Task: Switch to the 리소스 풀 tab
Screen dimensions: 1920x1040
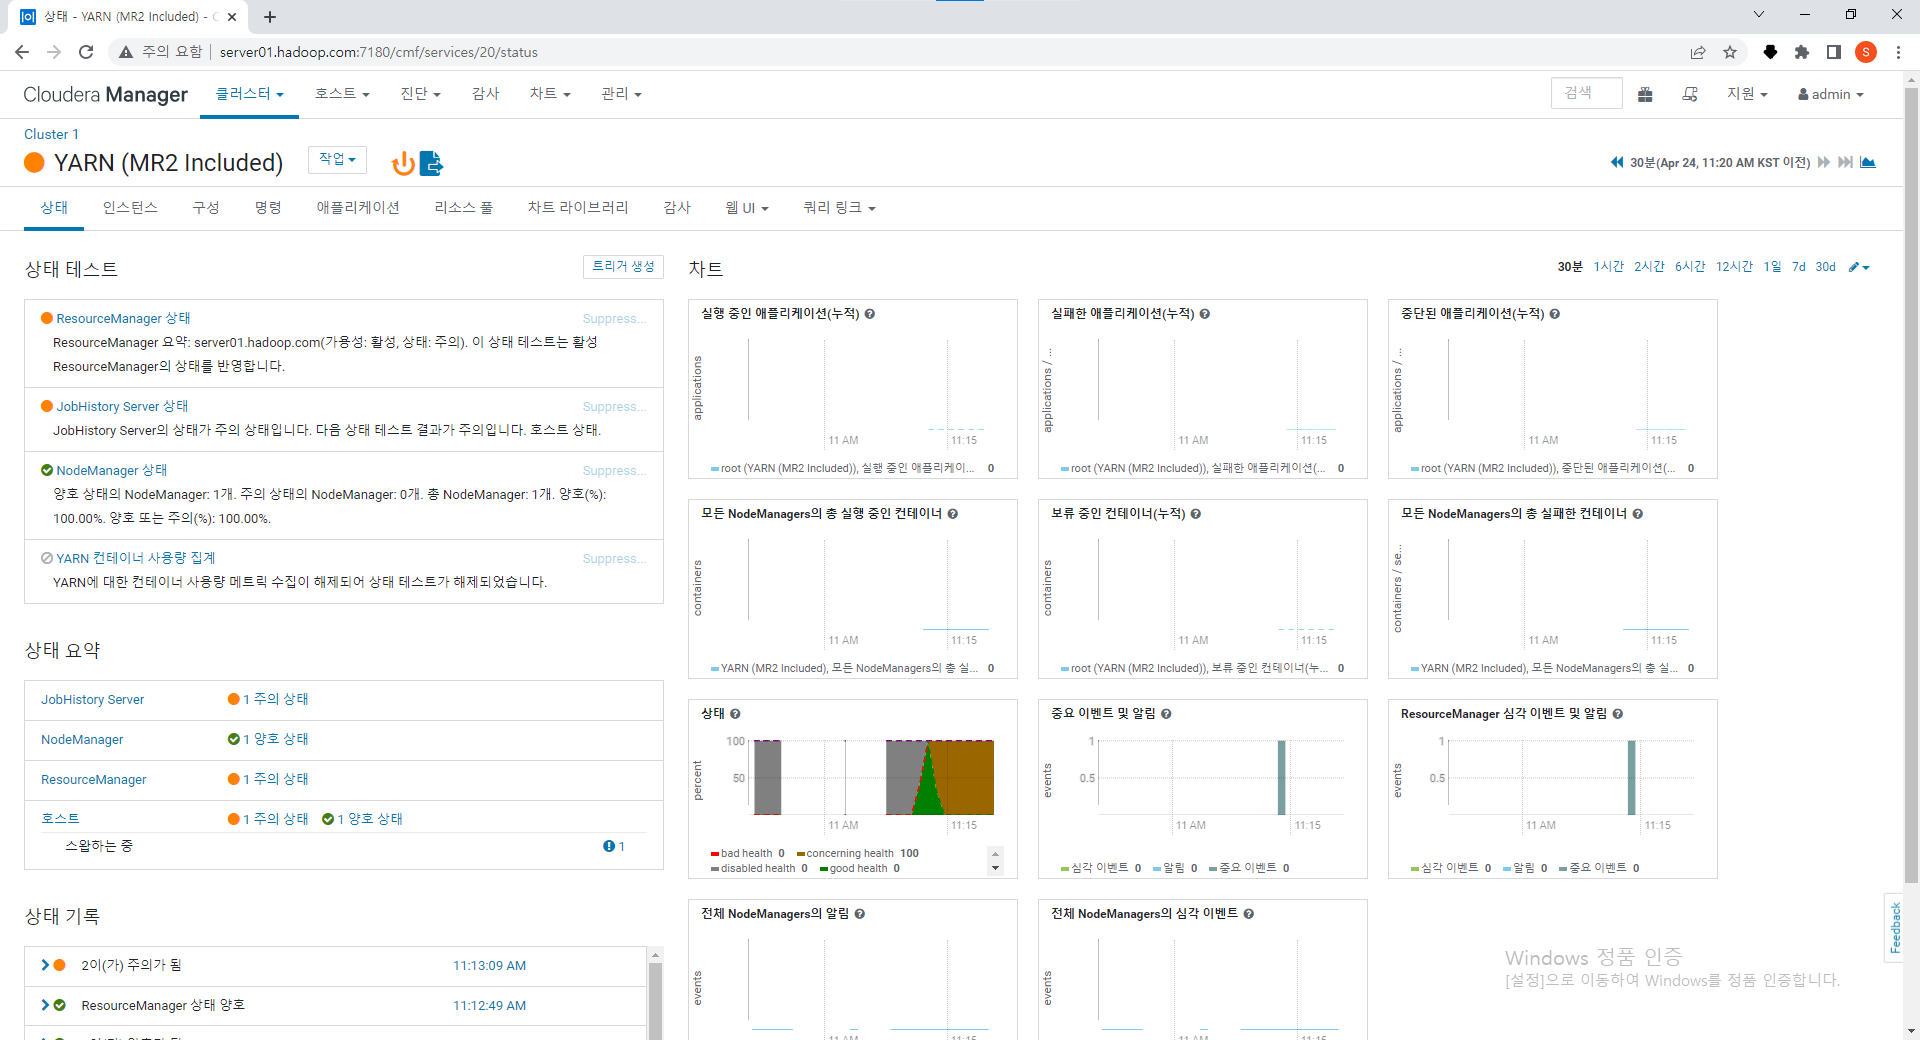Action: click(x=464, y=208)
